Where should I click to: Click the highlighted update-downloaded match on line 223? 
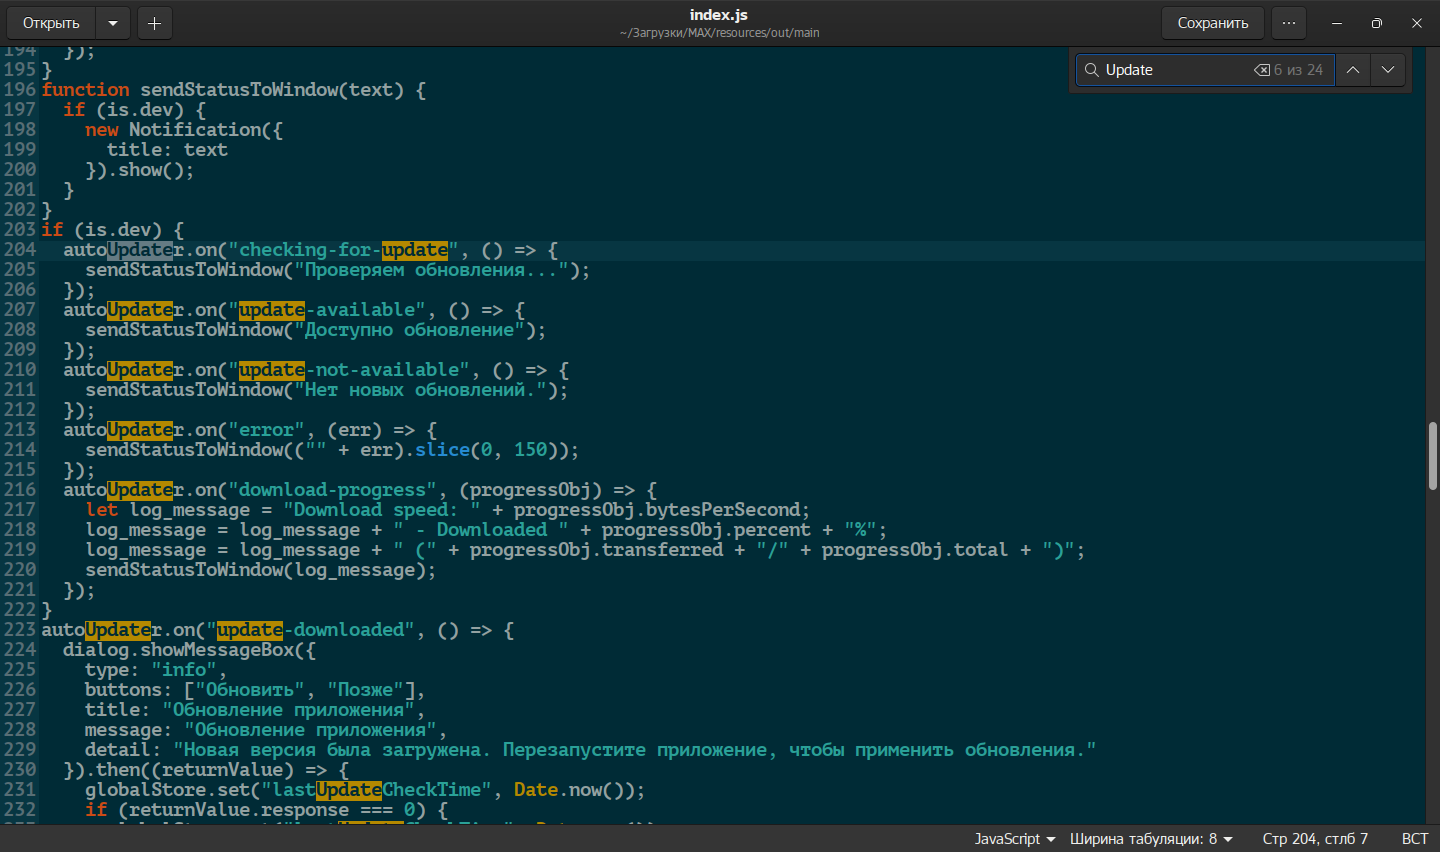(250, 630)
